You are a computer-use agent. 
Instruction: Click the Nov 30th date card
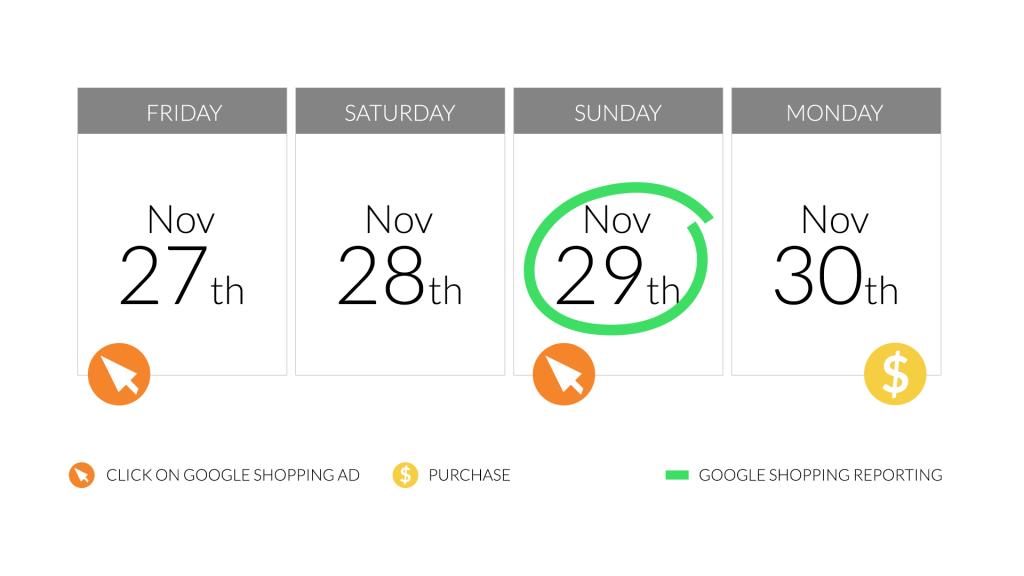[x=836, y=255]
